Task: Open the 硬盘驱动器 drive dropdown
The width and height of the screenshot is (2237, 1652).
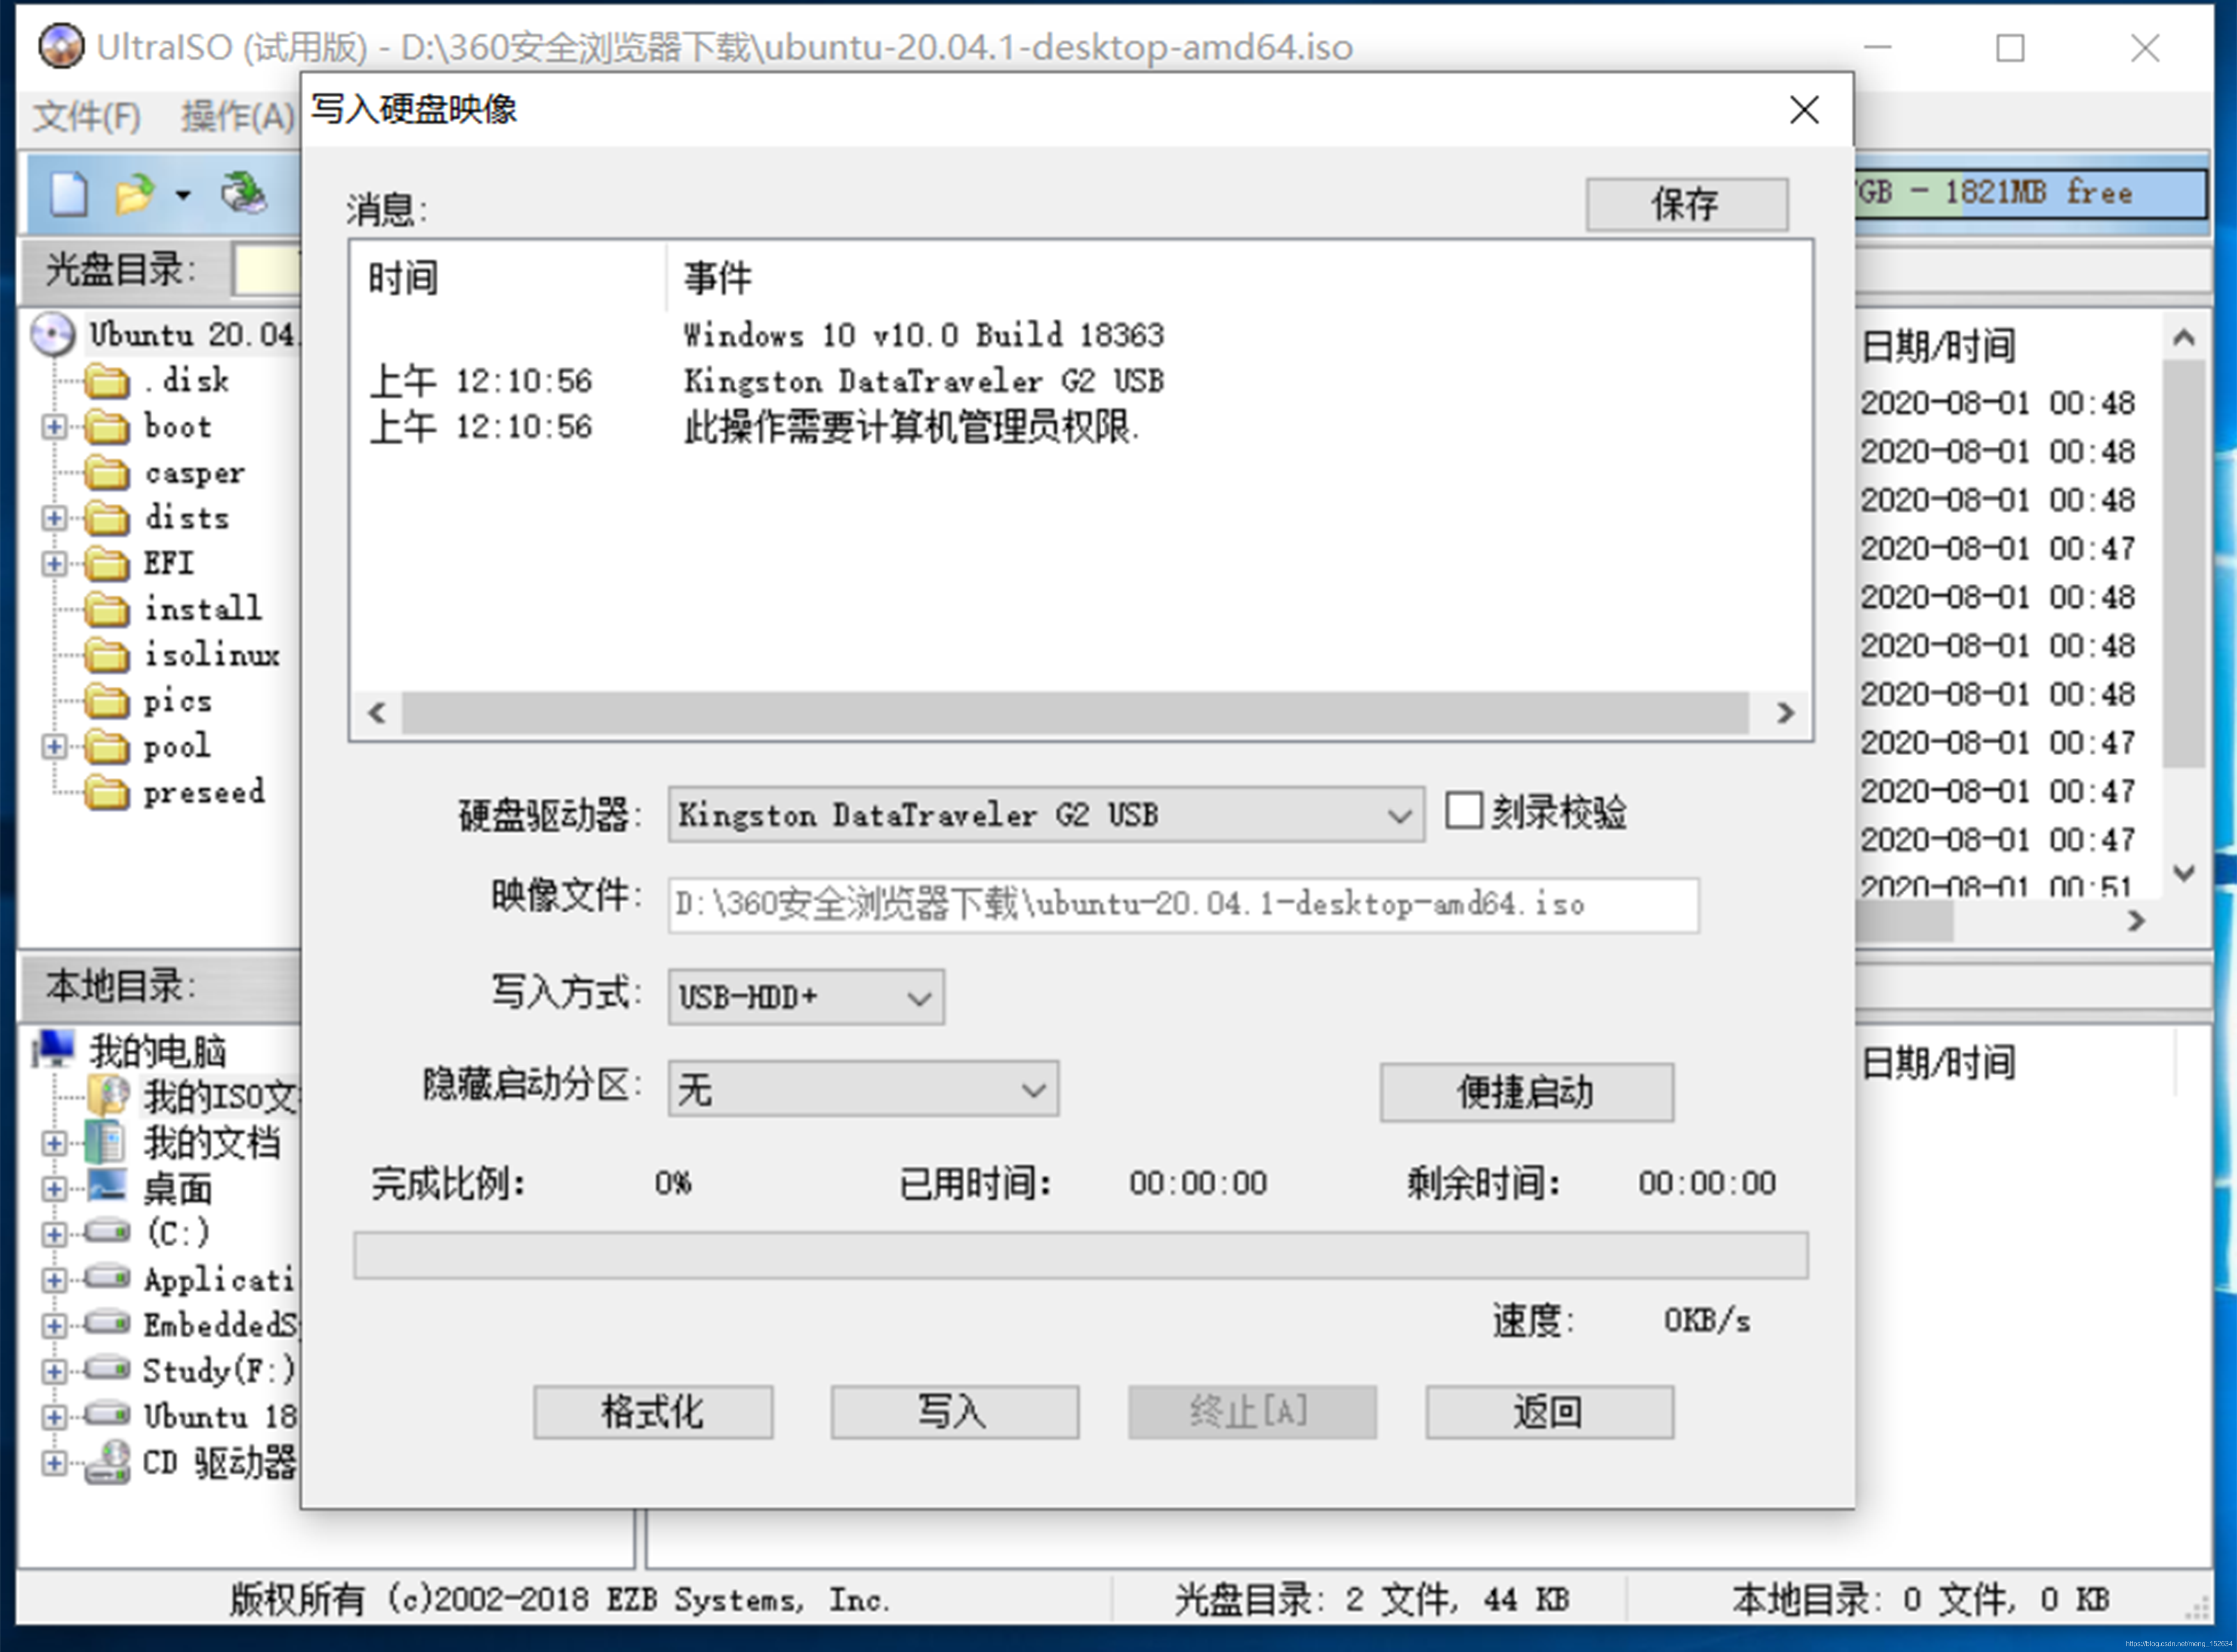Action: (x=1046, y=814)
